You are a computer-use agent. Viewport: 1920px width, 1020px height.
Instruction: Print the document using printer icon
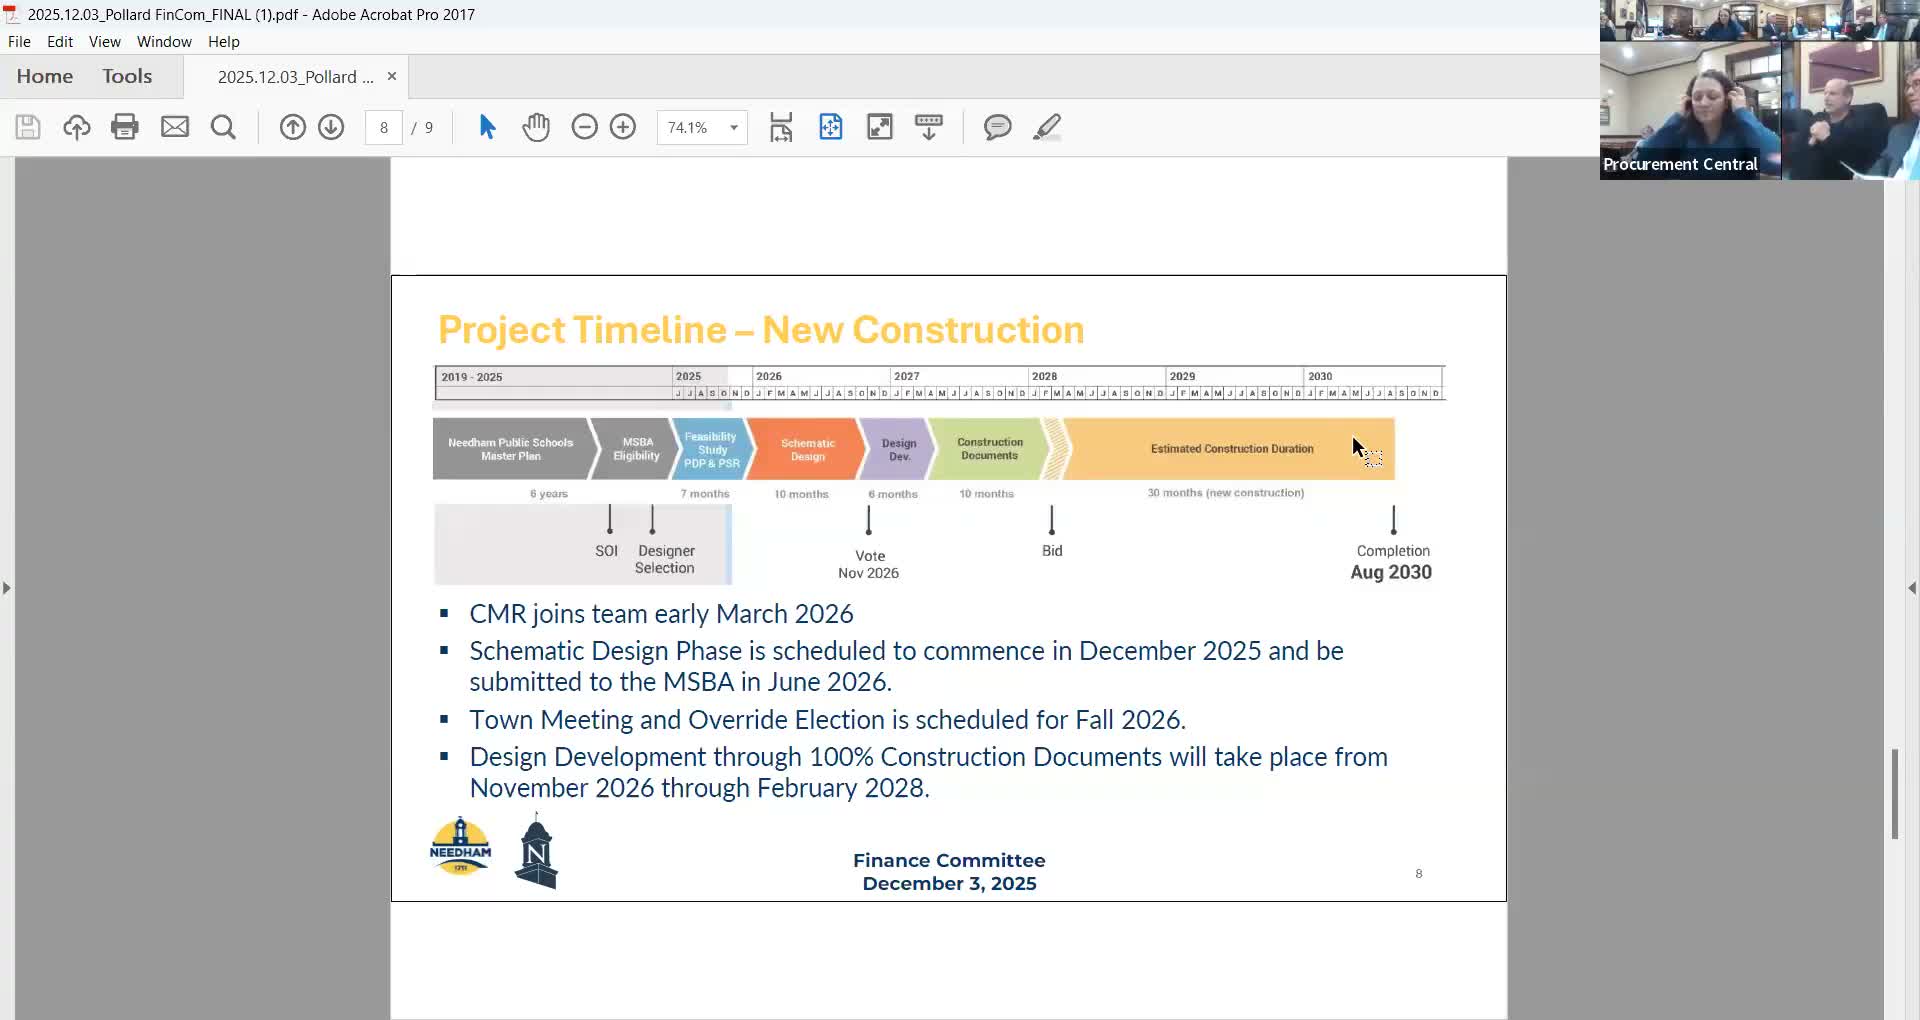tap(125, 127)
